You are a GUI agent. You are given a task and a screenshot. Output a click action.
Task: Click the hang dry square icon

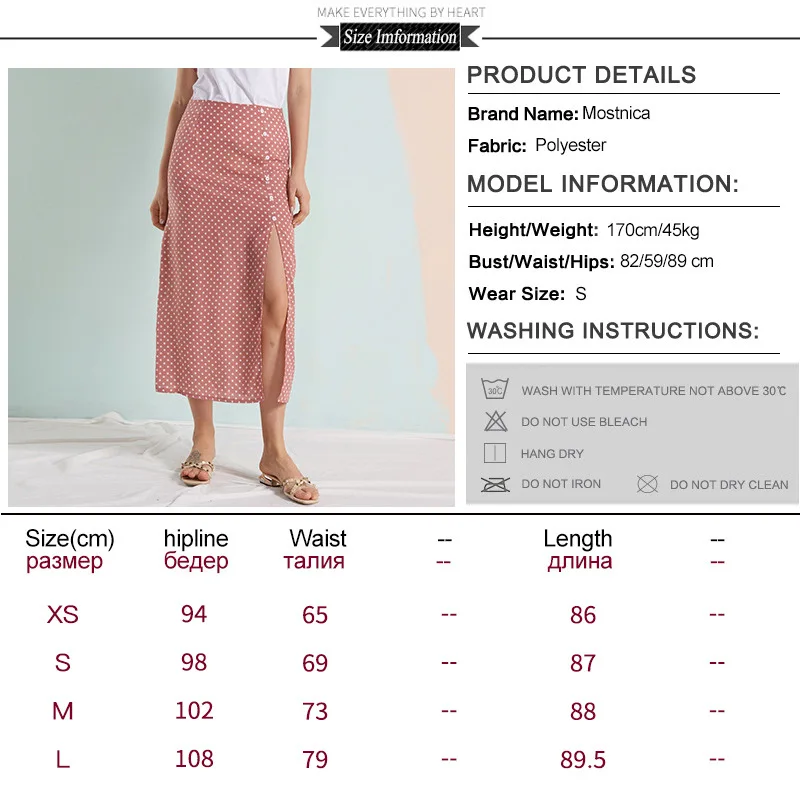click(x=494, y=453)
